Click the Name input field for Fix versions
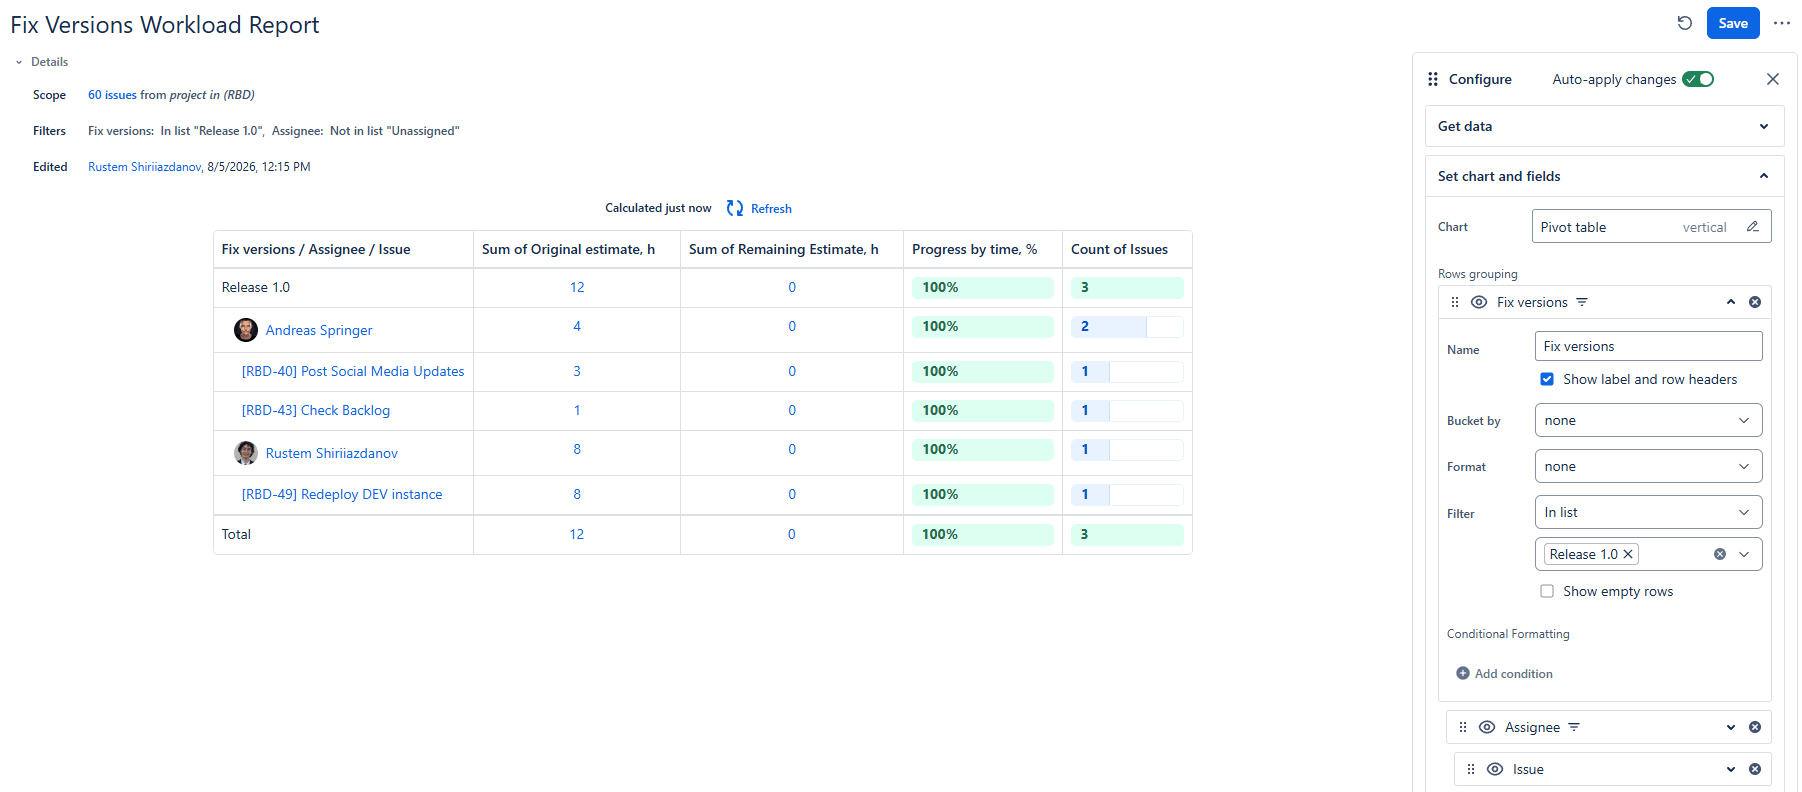This screenshot has height=792, width=1802. point(1648,346)
